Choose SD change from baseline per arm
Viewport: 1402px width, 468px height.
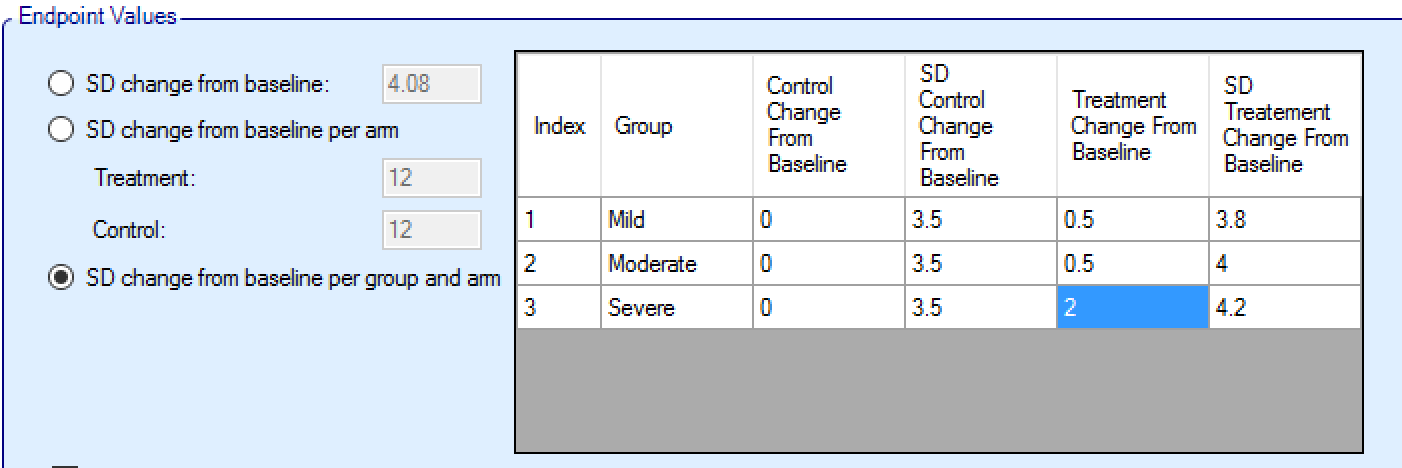click(x=62, y=130)
